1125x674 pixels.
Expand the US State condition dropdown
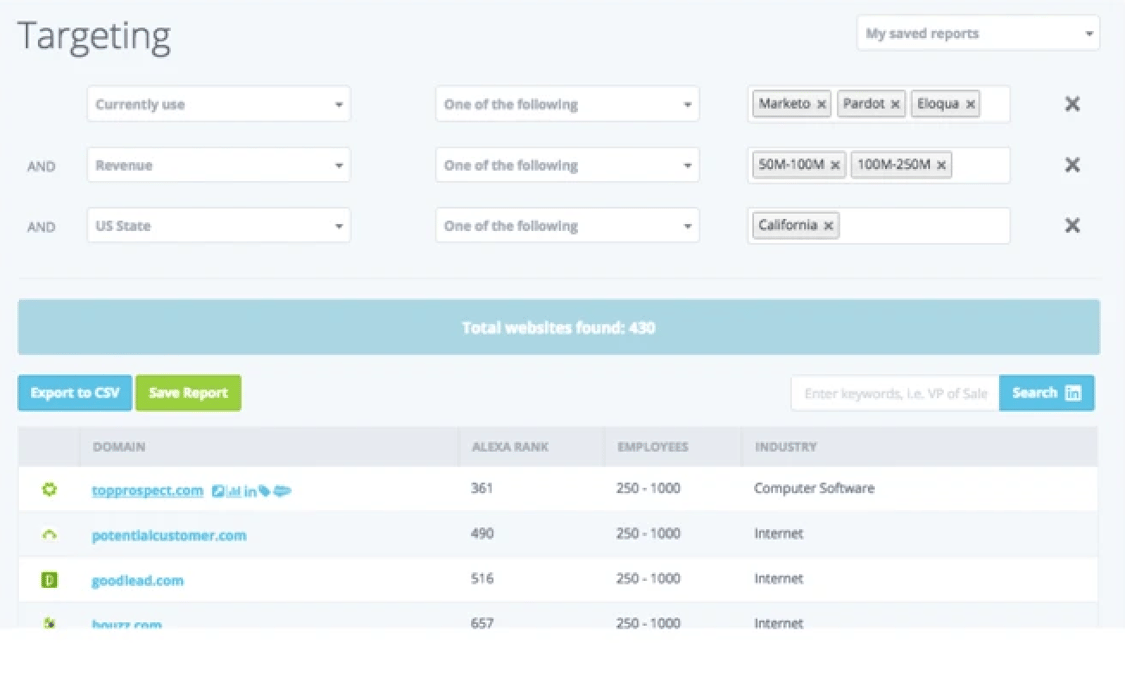[x=566, y=225]
